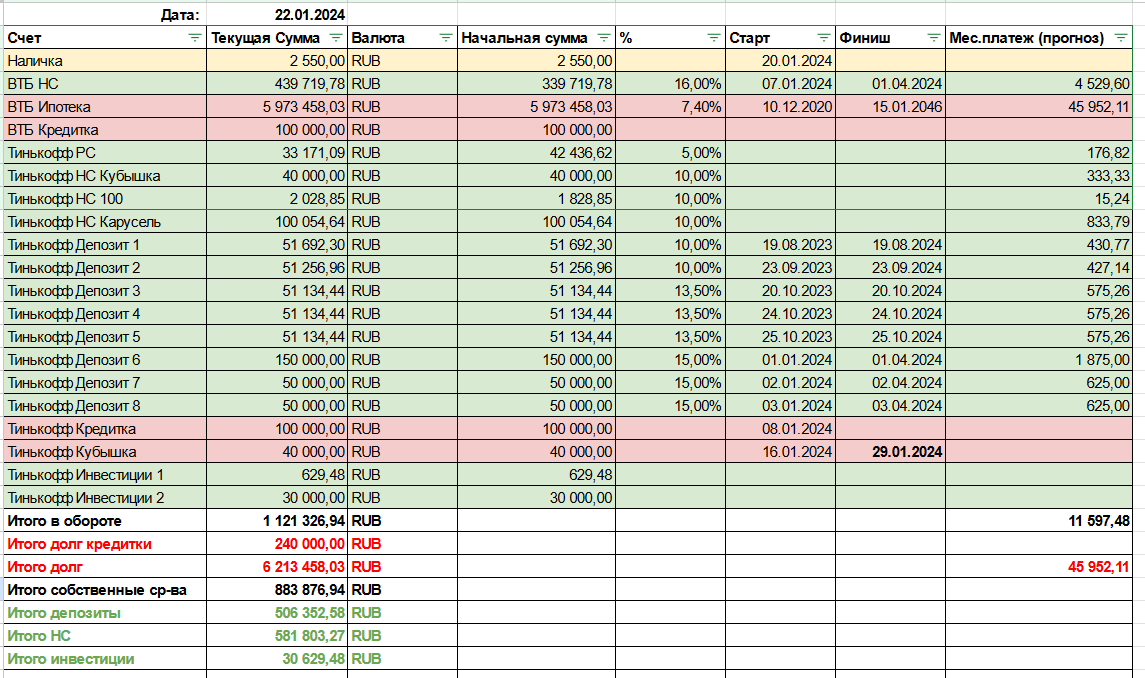
Task: Select the Тинькофф НС Кубышка cell
Action: tap(105, 176)
